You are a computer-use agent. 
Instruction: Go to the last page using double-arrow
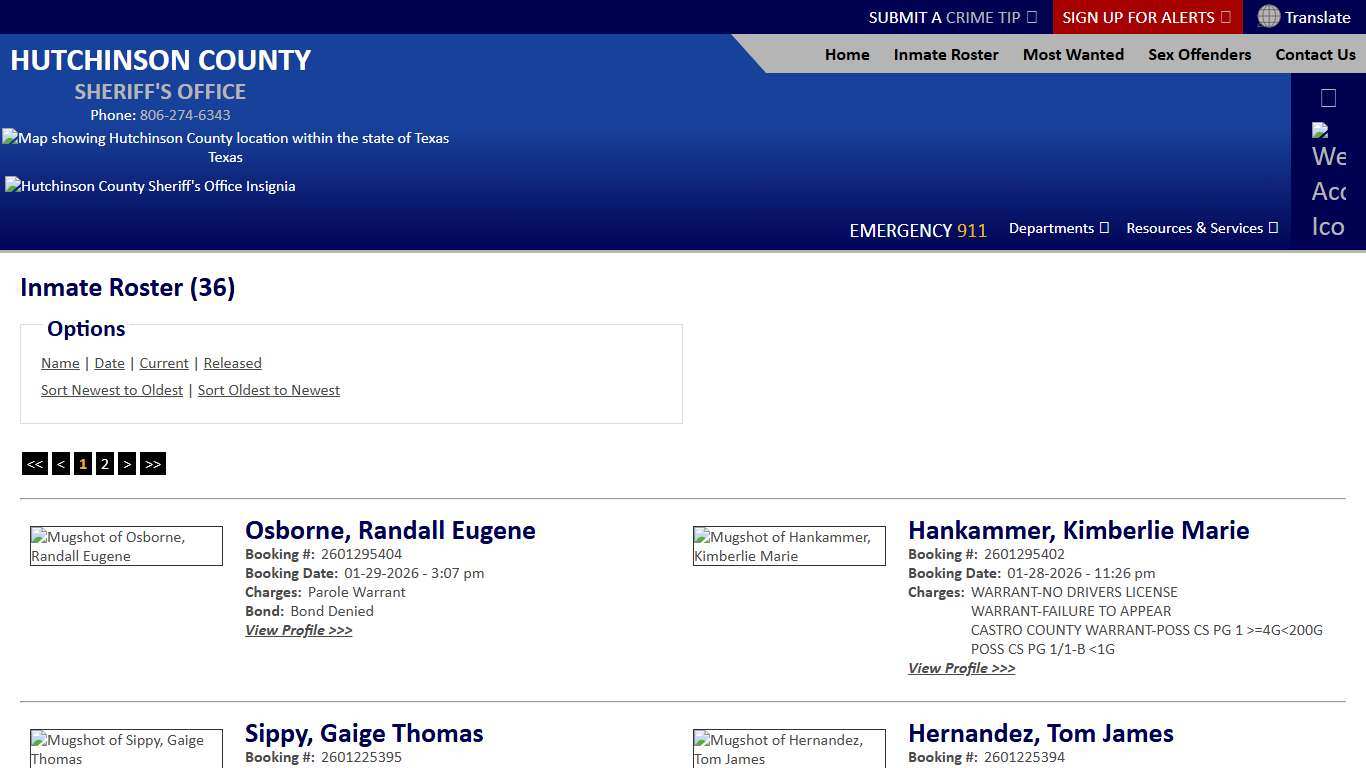point(152,463)
